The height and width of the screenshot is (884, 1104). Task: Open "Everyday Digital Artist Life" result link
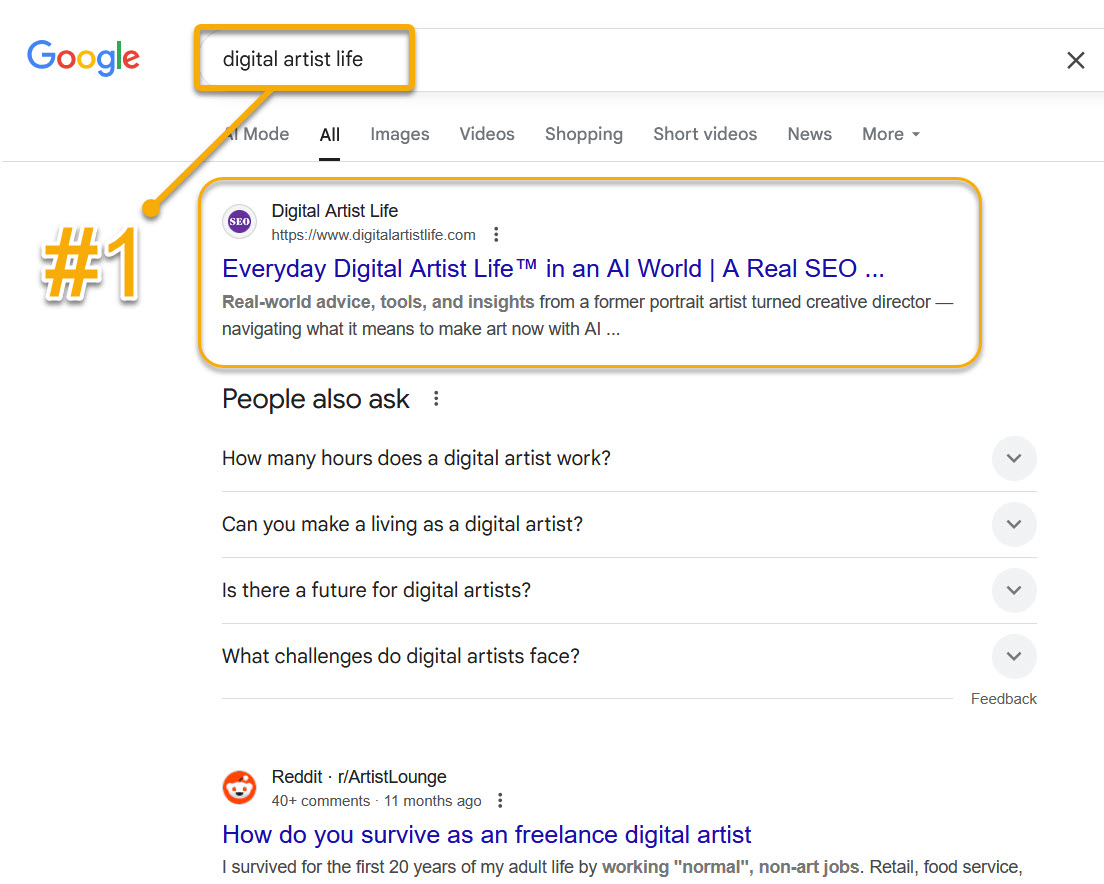click(x=553, y=269)
